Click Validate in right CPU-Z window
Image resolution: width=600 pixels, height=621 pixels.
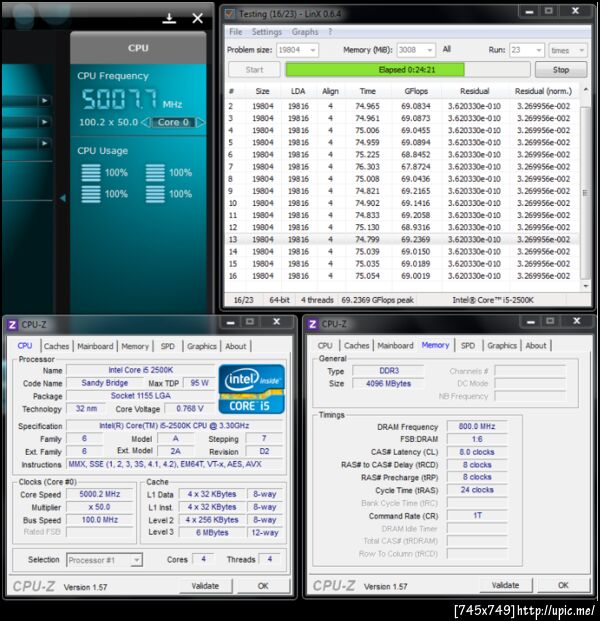click(506, 585)
